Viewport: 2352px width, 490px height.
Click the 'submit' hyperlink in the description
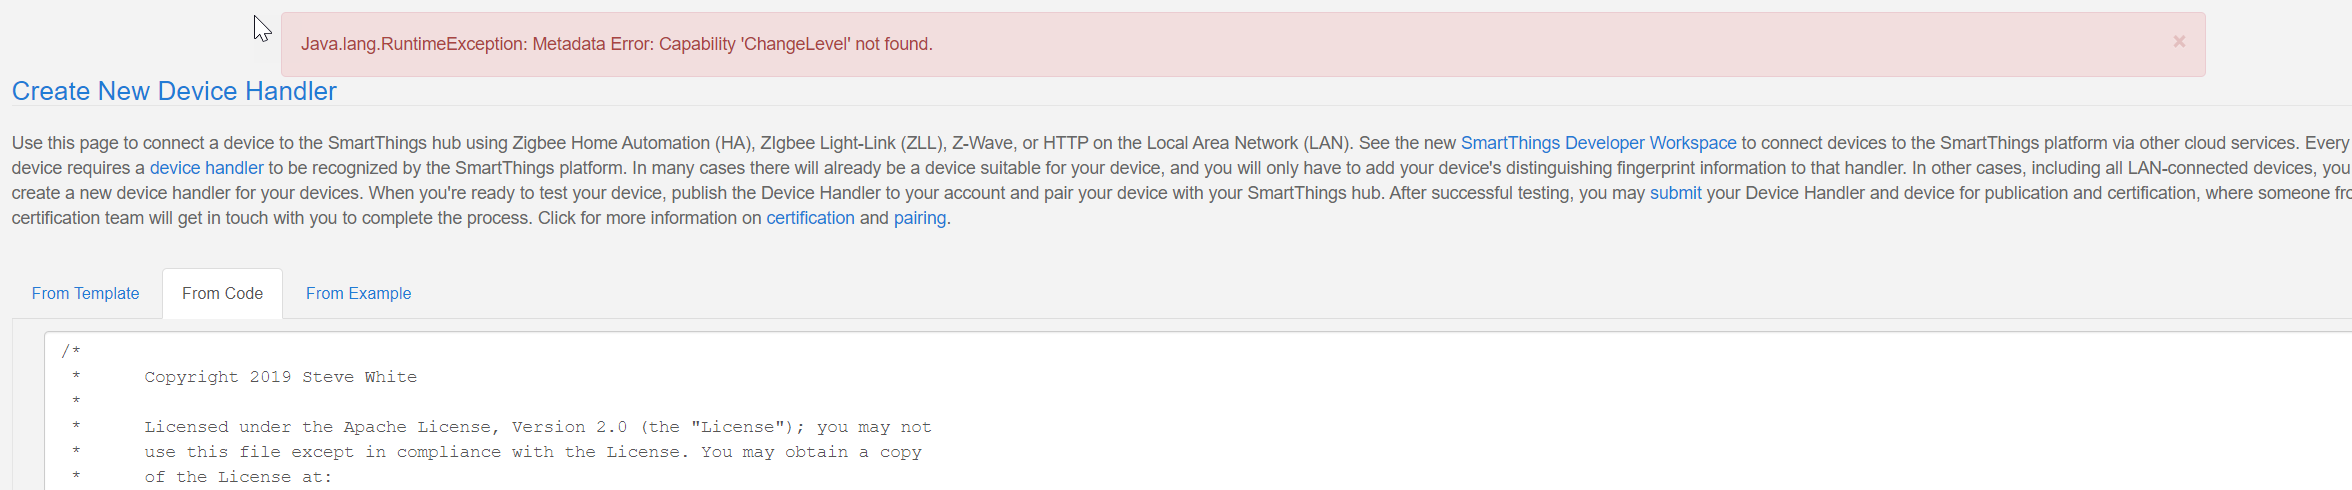coord(1675,193)
